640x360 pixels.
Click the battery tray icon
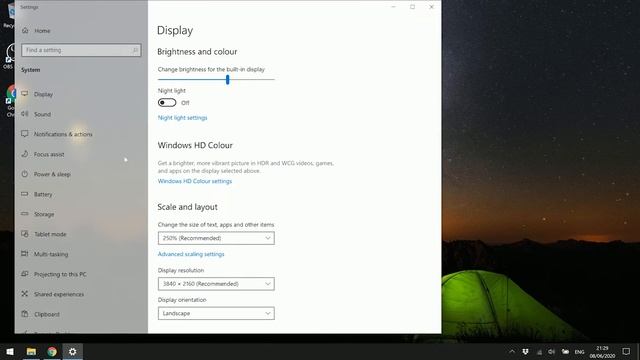pos(565,351)
